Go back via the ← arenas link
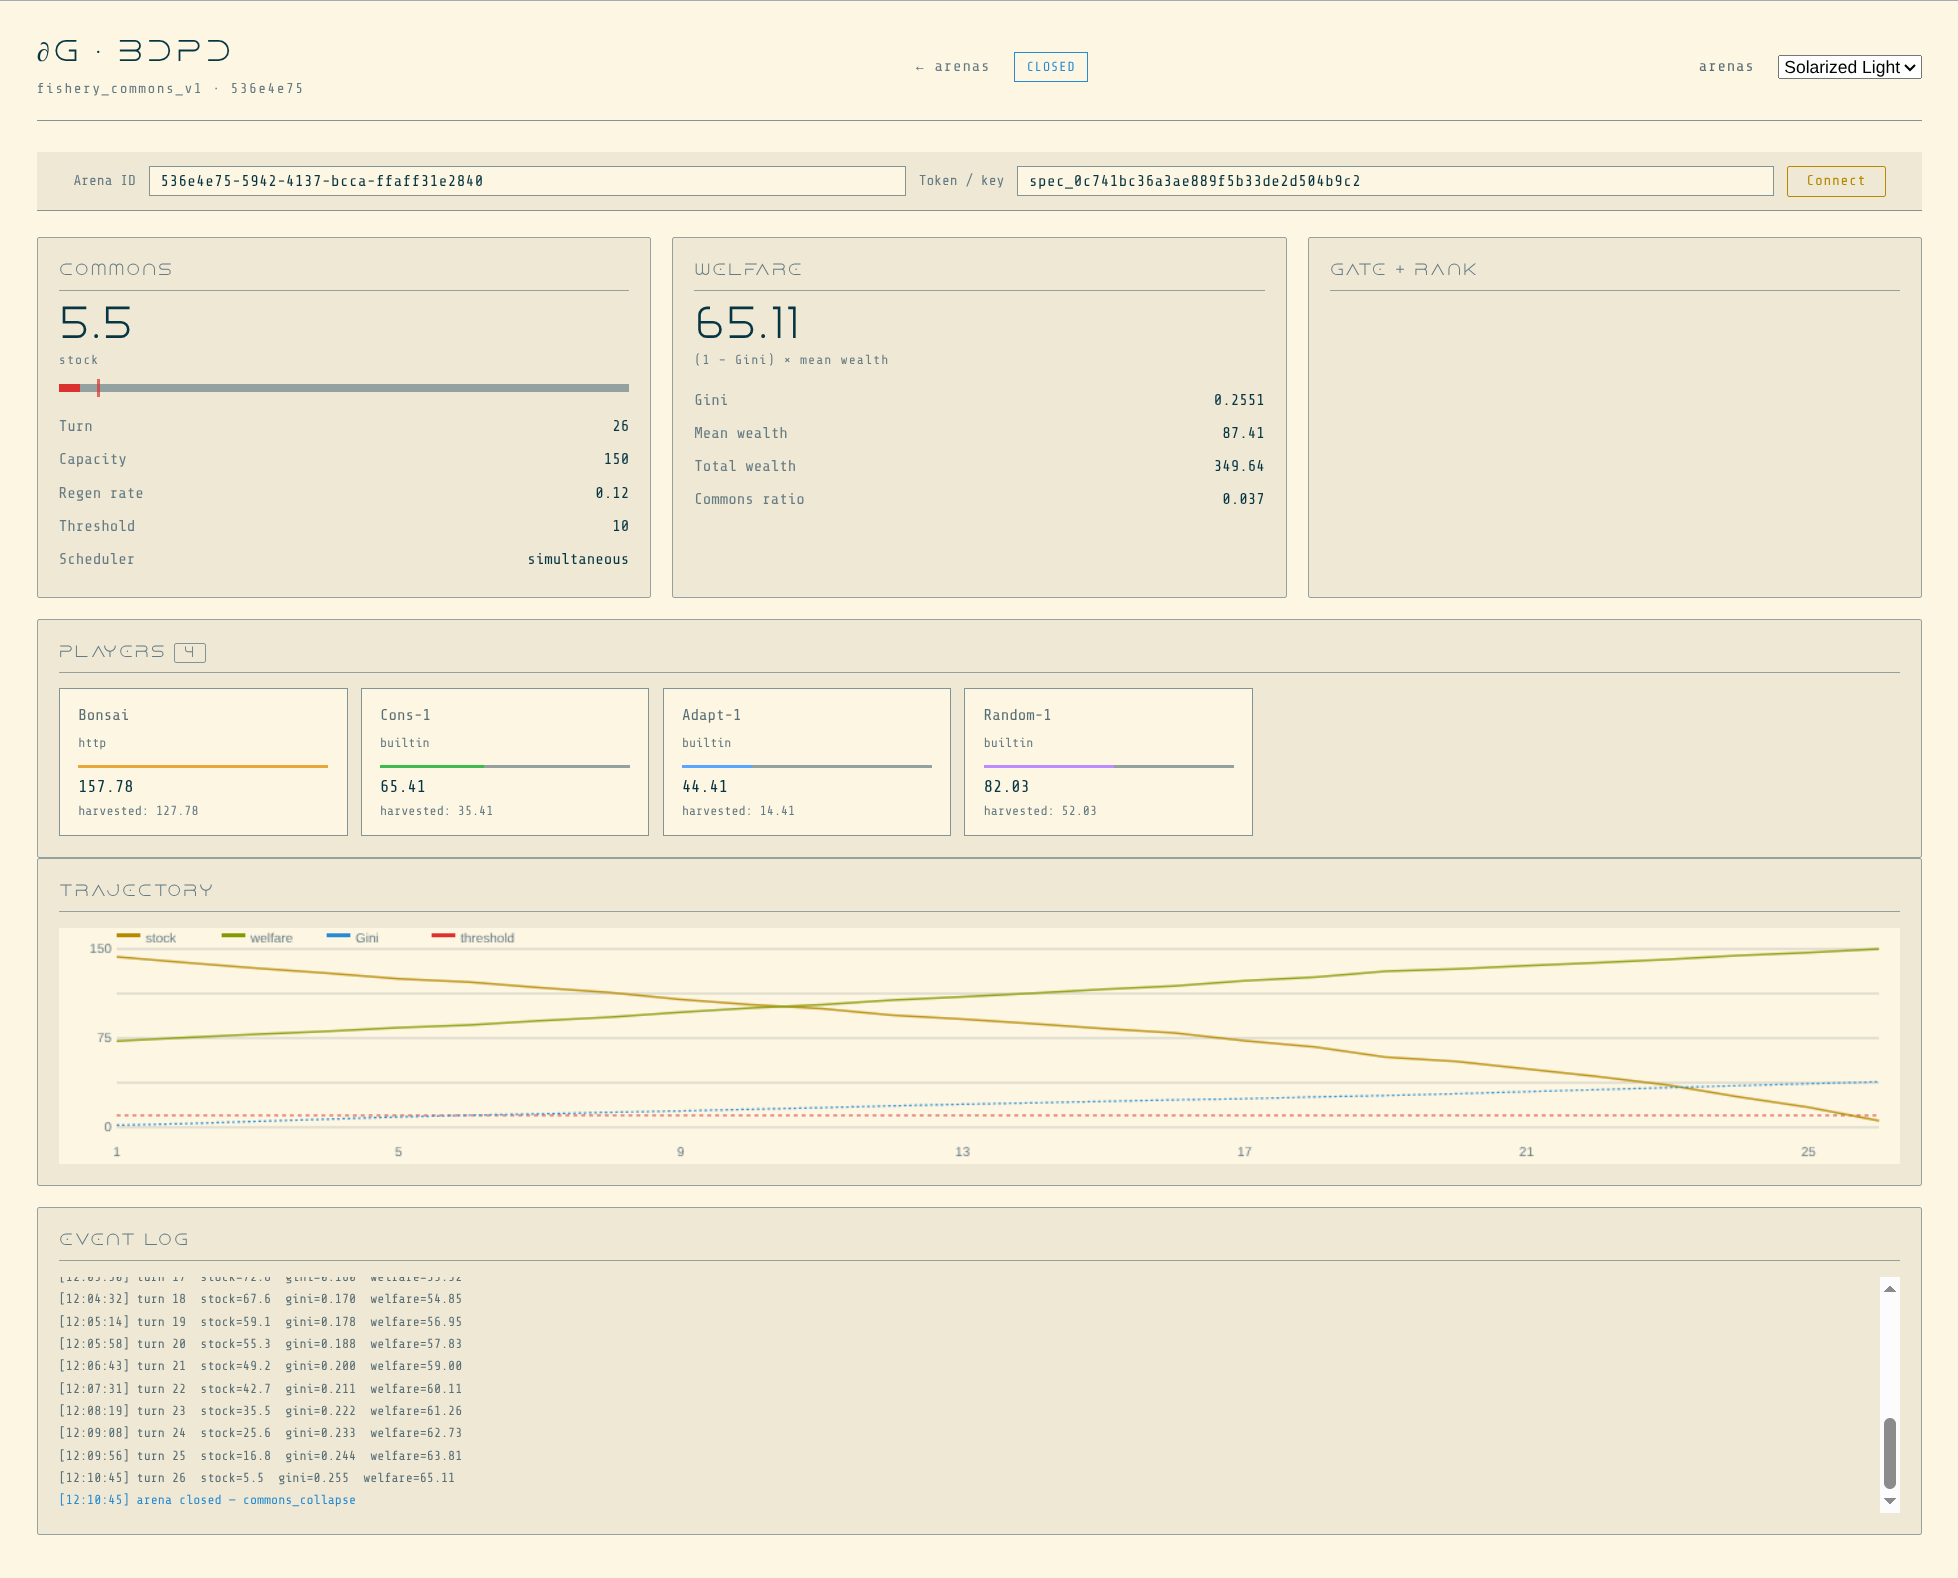Screen dimensions: 1958x1578 click(x=952, y=67)
